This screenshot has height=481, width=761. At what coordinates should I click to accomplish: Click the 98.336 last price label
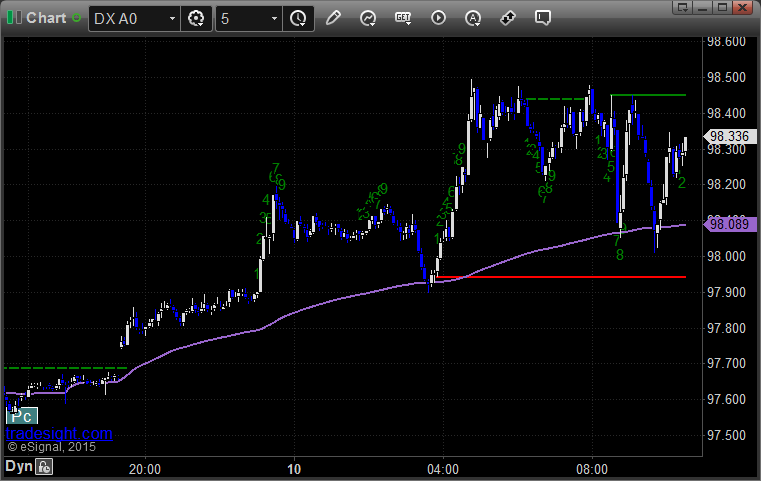coord(730,136)
